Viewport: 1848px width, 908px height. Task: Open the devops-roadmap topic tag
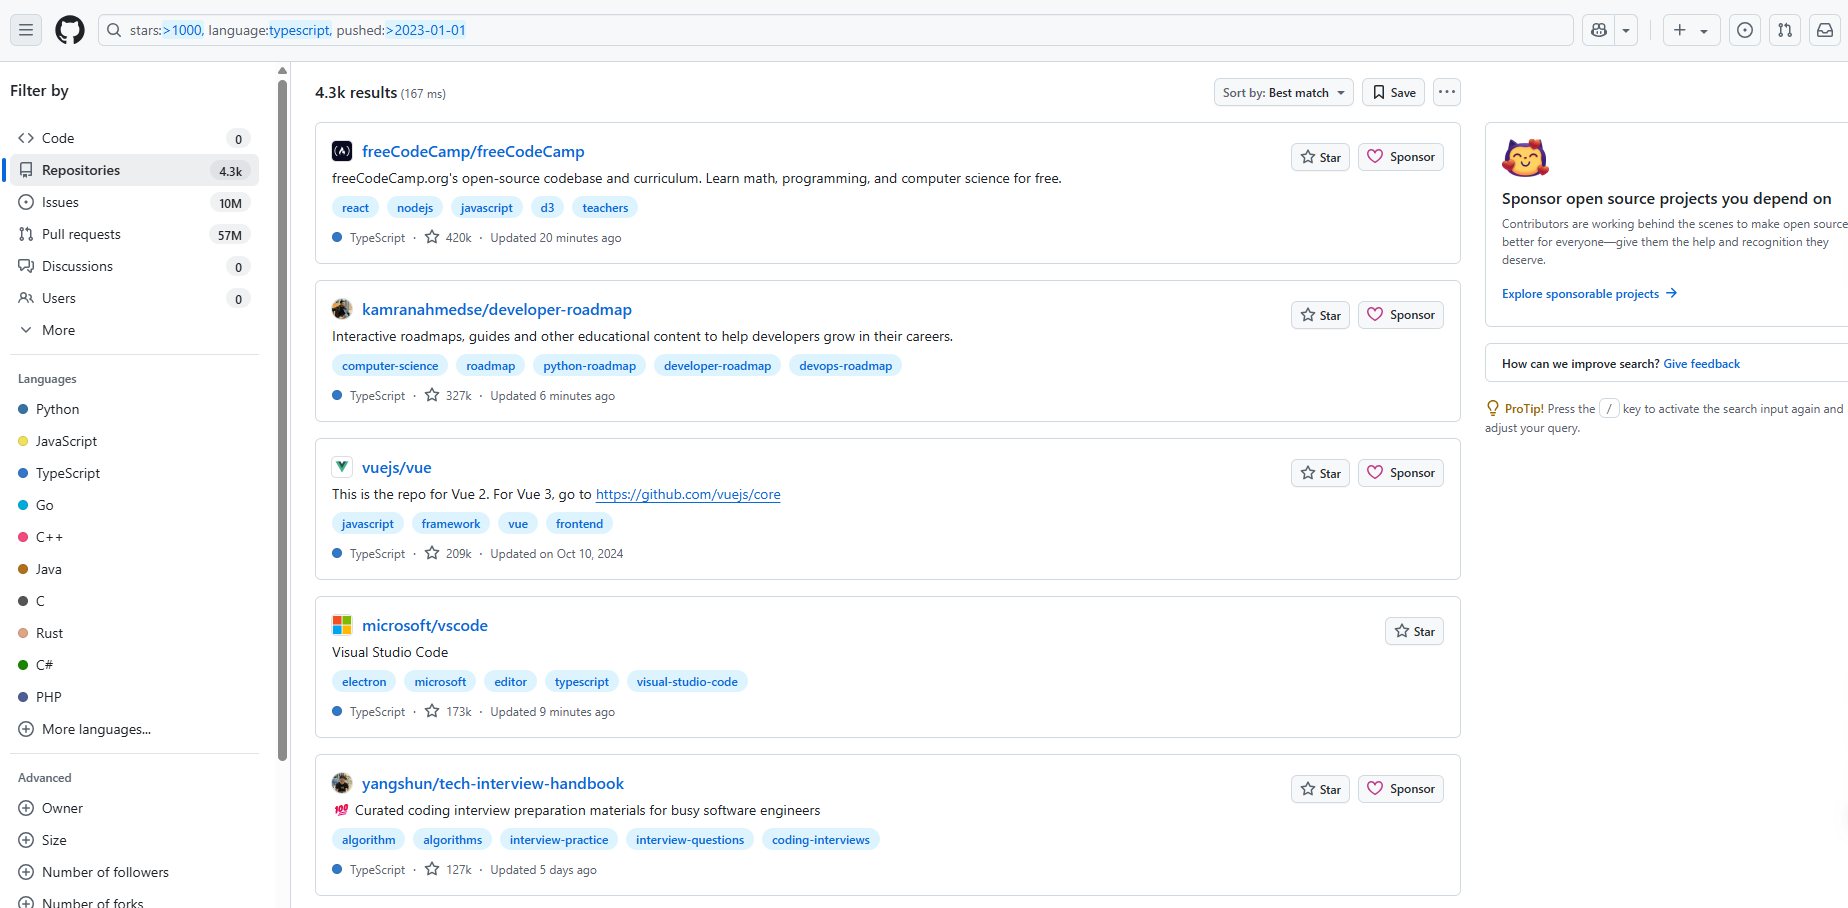pyautogui.click(x=846, y=366)
